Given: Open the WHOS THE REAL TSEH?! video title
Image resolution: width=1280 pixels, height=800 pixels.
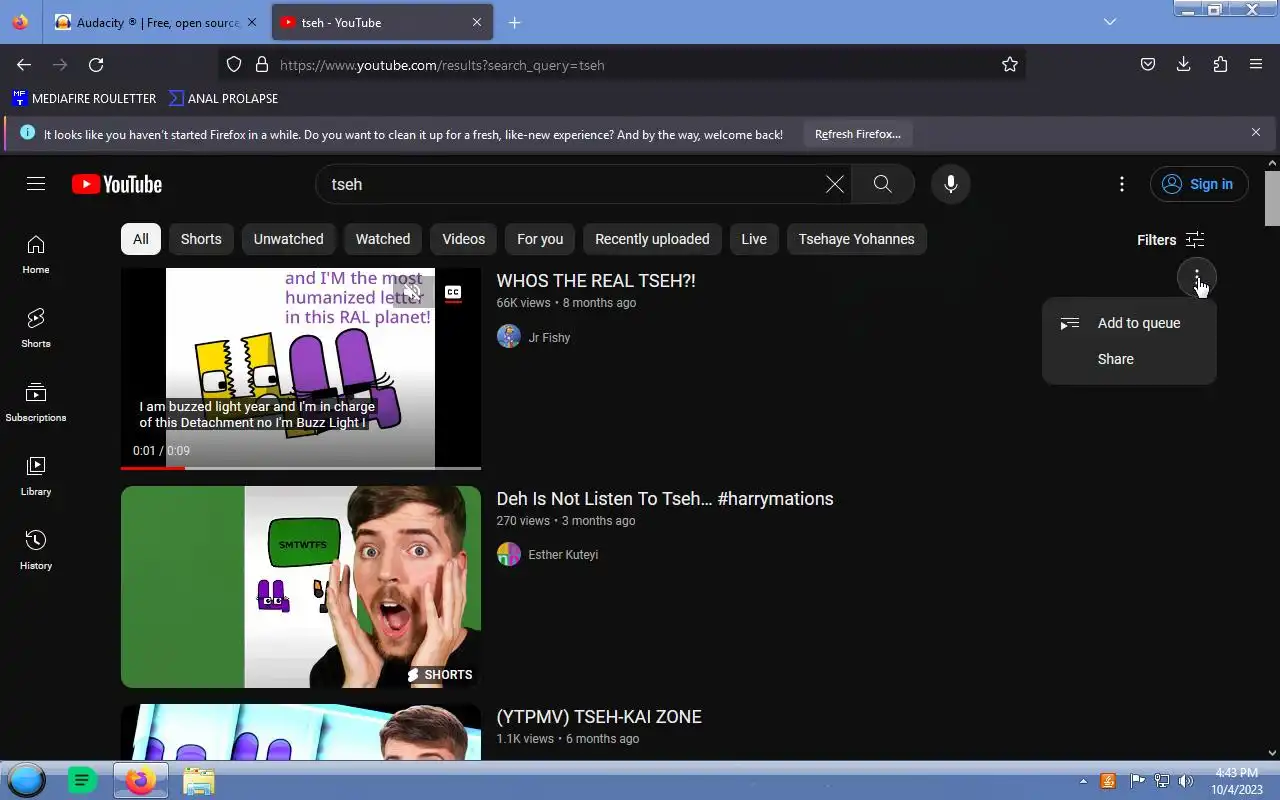Looking at the screenshot, I should point(596,281).
